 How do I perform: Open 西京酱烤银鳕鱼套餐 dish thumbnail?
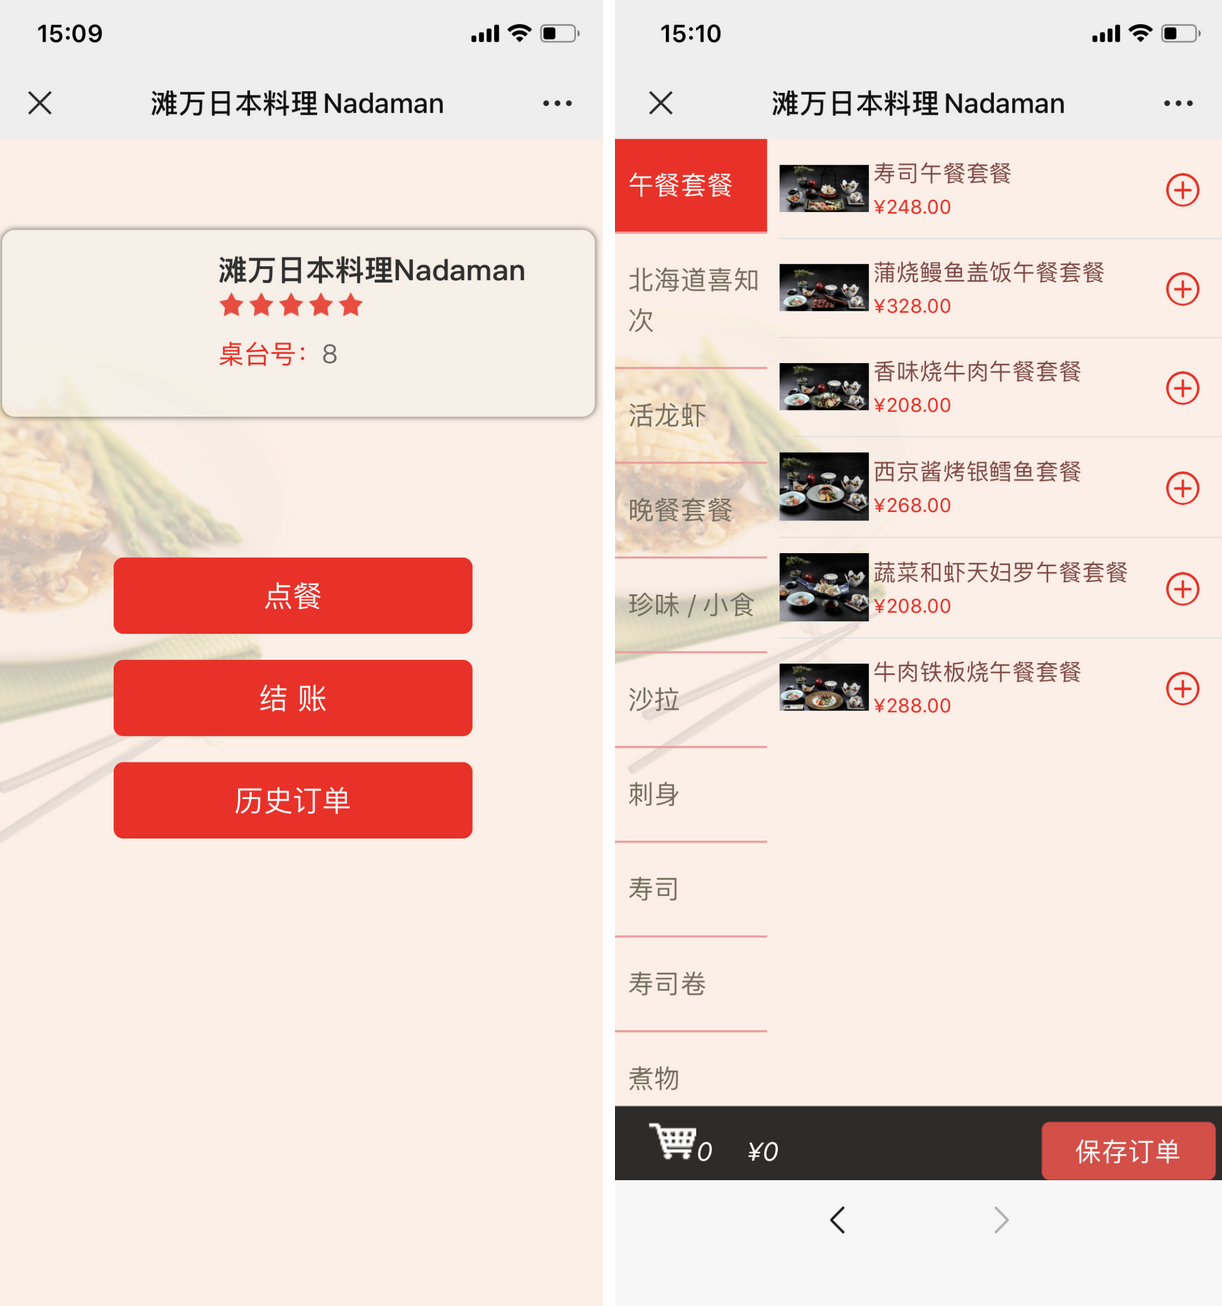pyautogui.click(x=824, y=487)
